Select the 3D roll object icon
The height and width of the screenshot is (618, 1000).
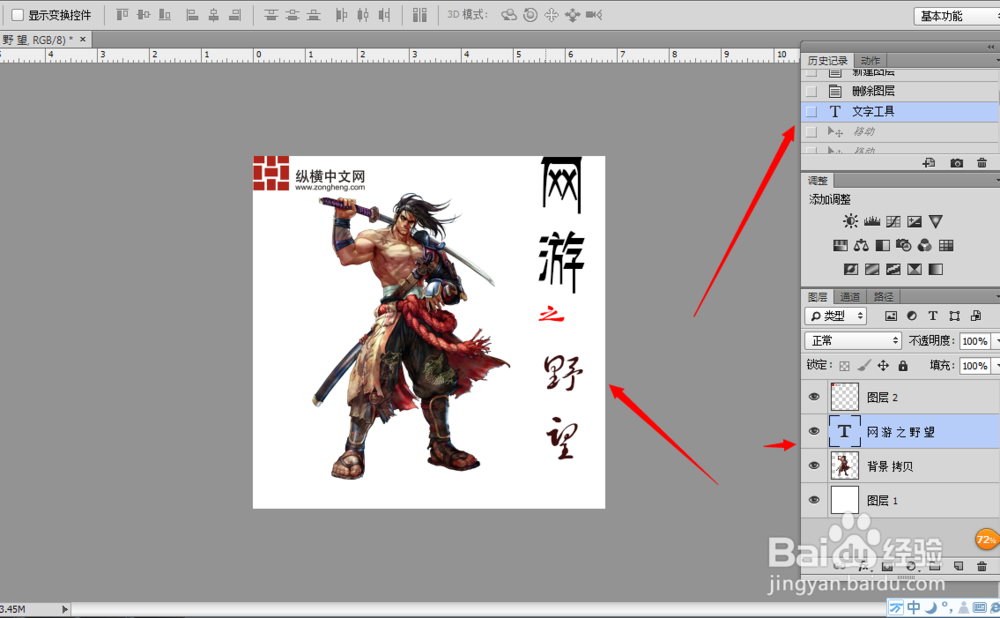pyautogui.click(x=530, y=15)
